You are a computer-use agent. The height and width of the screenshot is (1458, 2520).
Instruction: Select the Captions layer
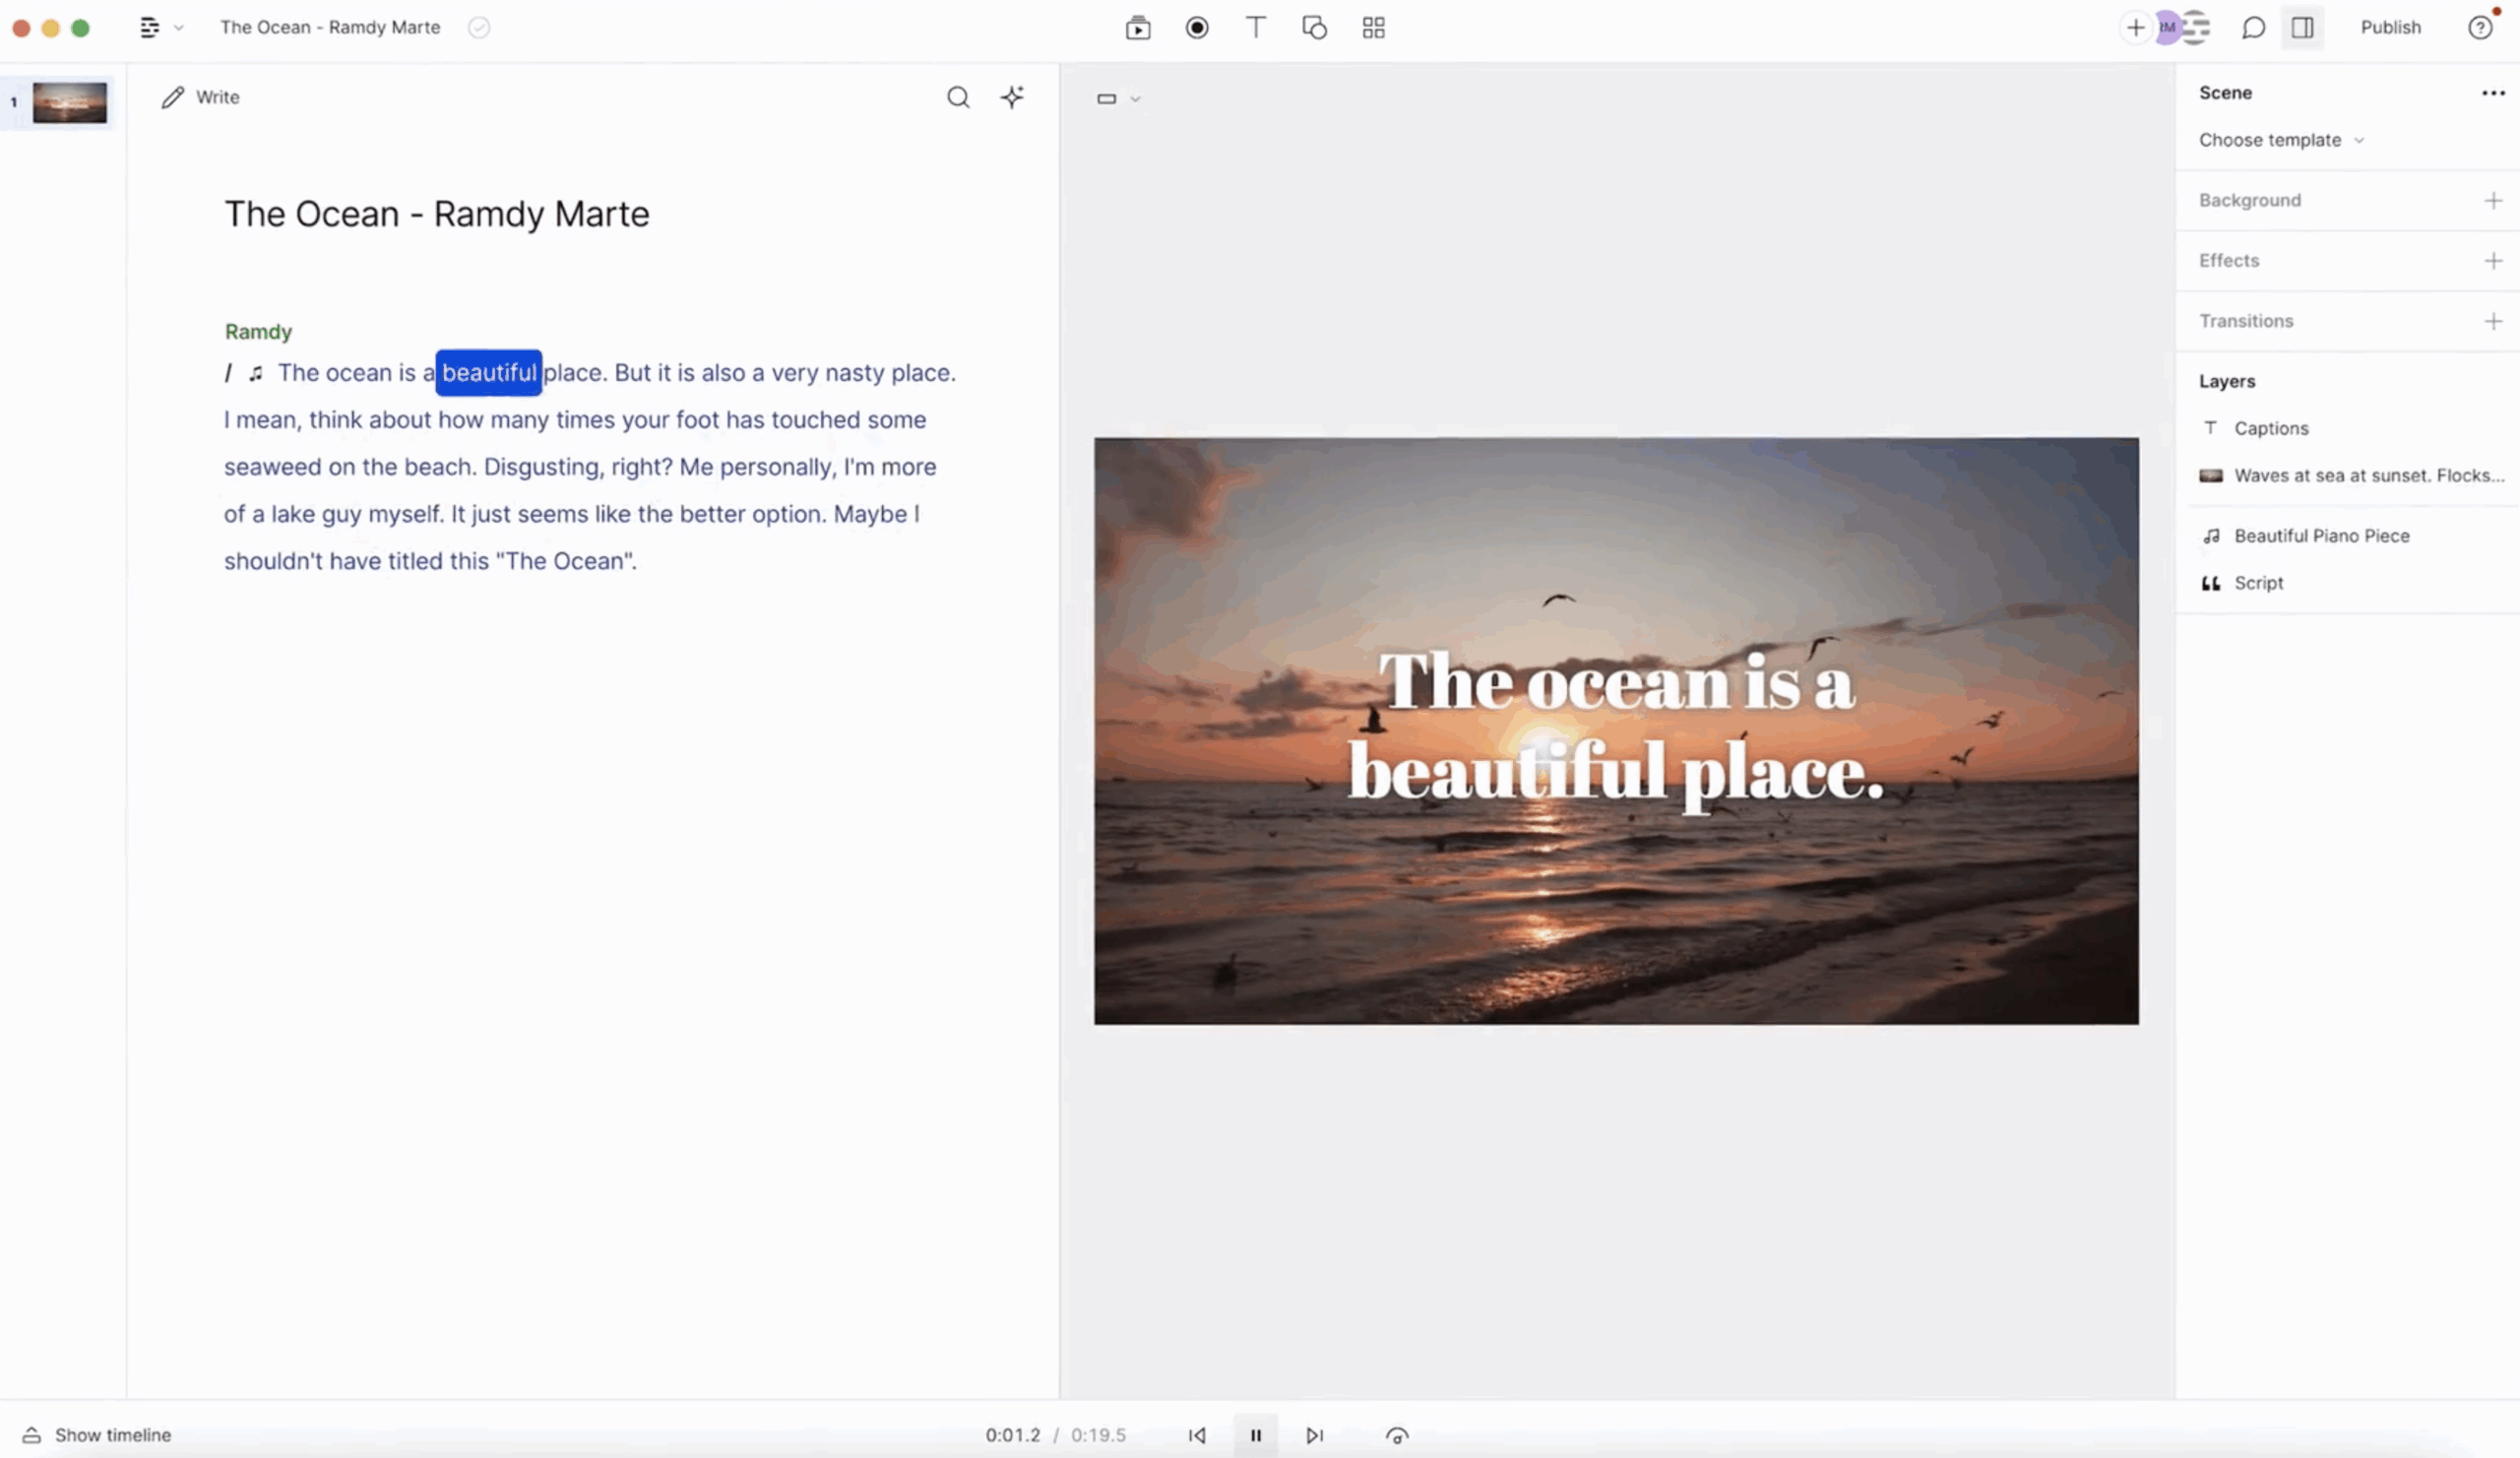2270,428
